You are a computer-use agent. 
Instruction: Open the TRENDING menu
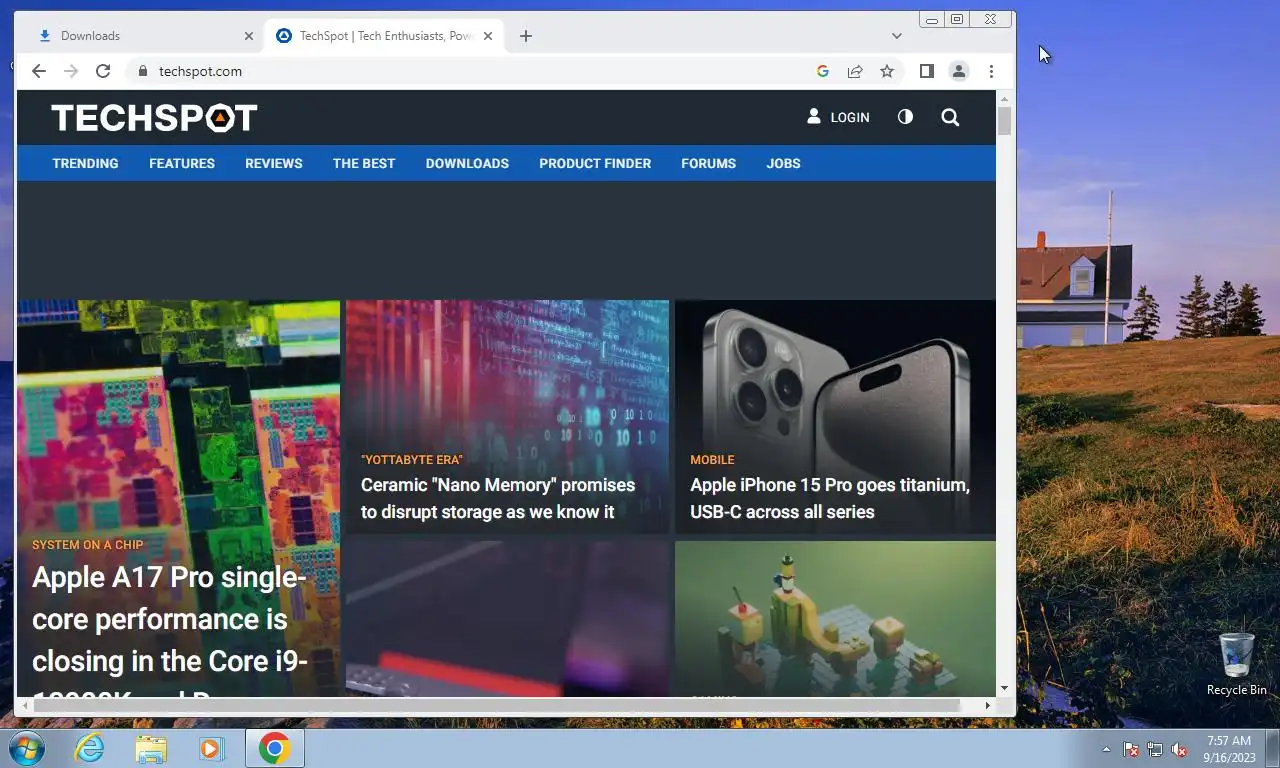click(85, 163)
